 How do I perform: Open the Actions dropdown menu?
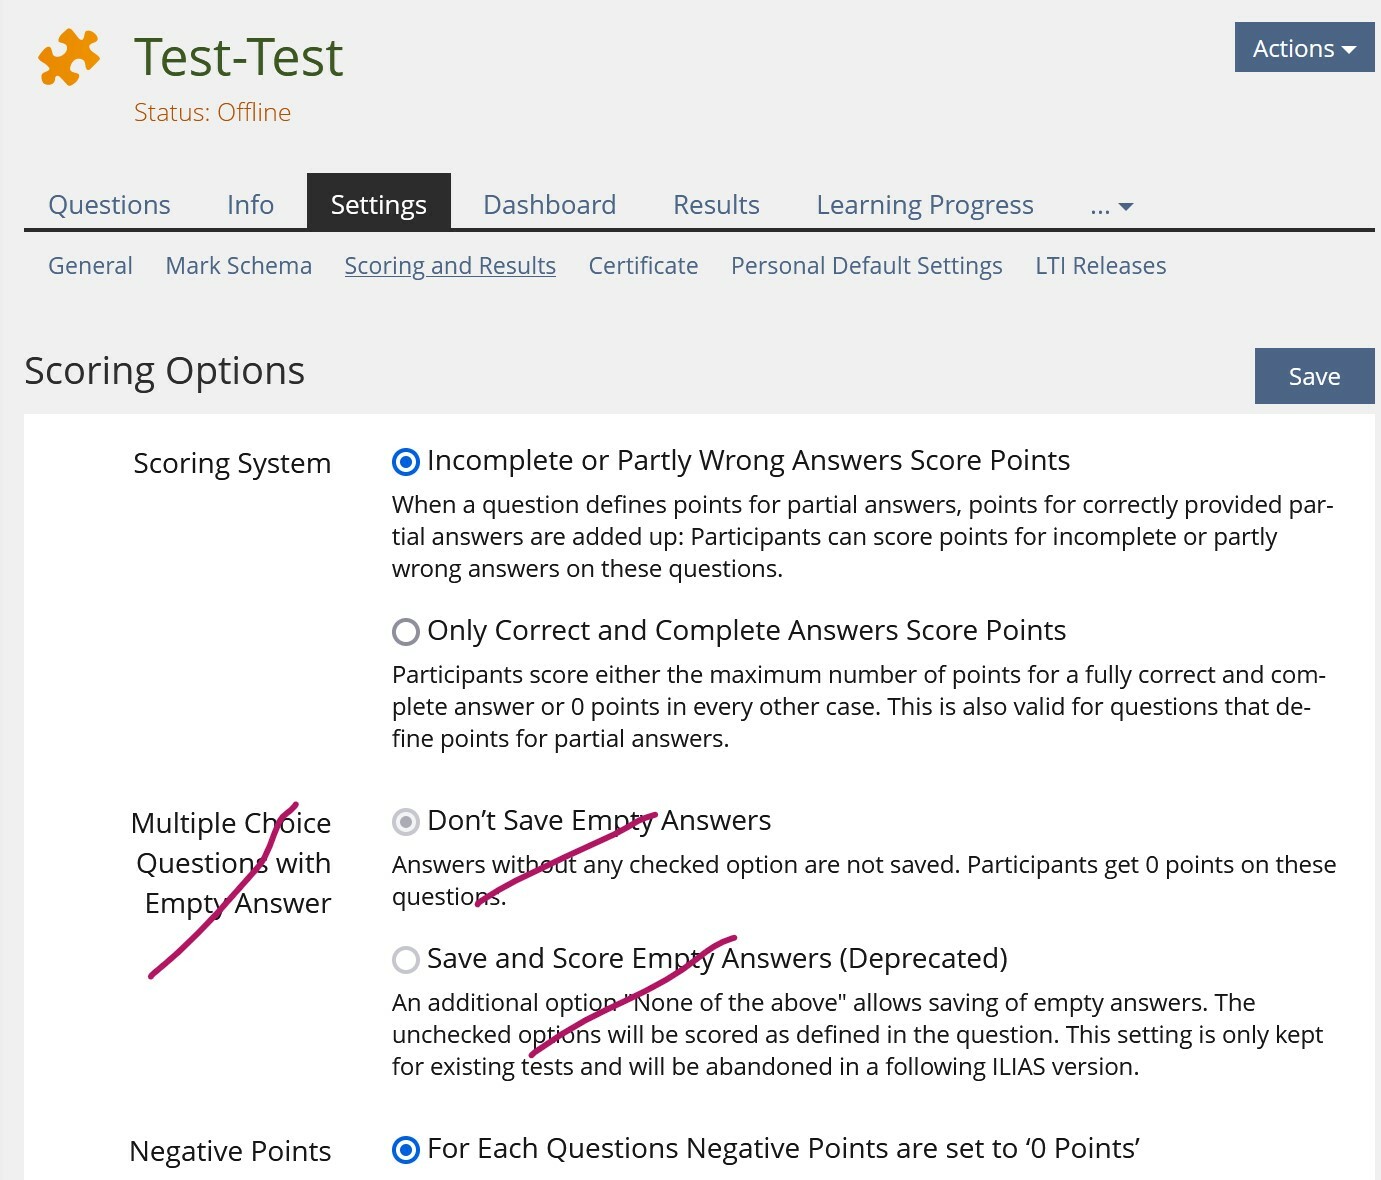tap(1304, 48)
